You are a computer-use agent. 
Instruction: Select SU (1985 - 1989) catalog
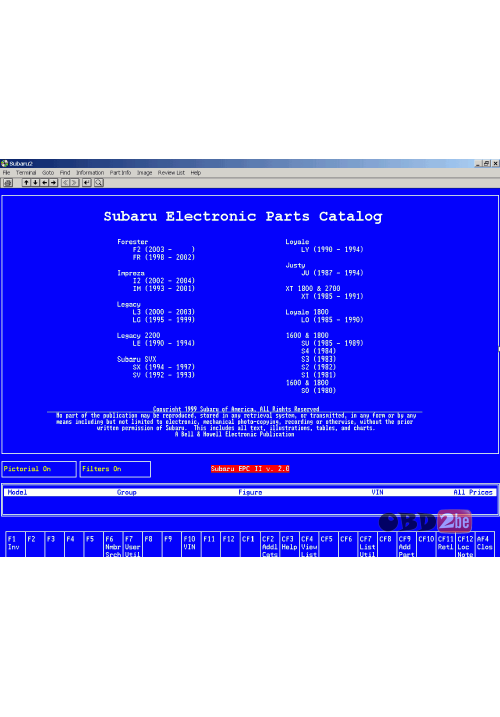[x=332, y=343]
